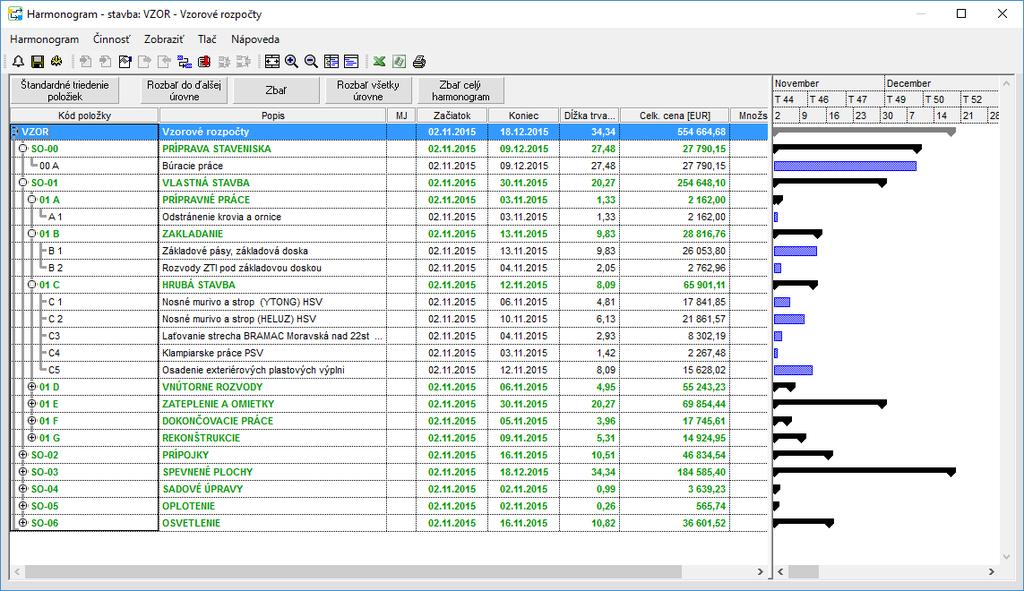This screenshot has height=591, width=1024.
Task: Click the Gantt scrollbar's right arrow
Action: pyautogui.click(x=991, y=571)
